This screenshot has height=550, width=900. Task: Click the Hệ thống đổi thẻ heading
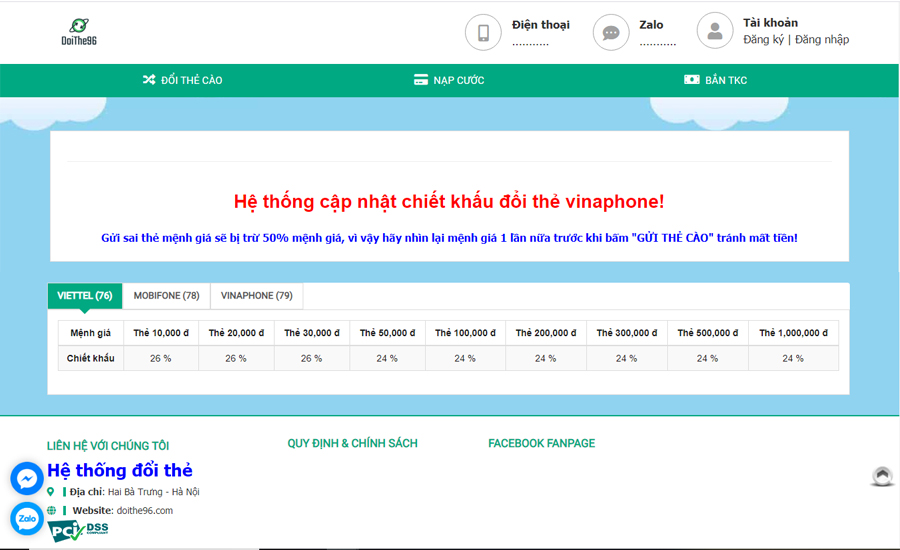coord(120,470)
